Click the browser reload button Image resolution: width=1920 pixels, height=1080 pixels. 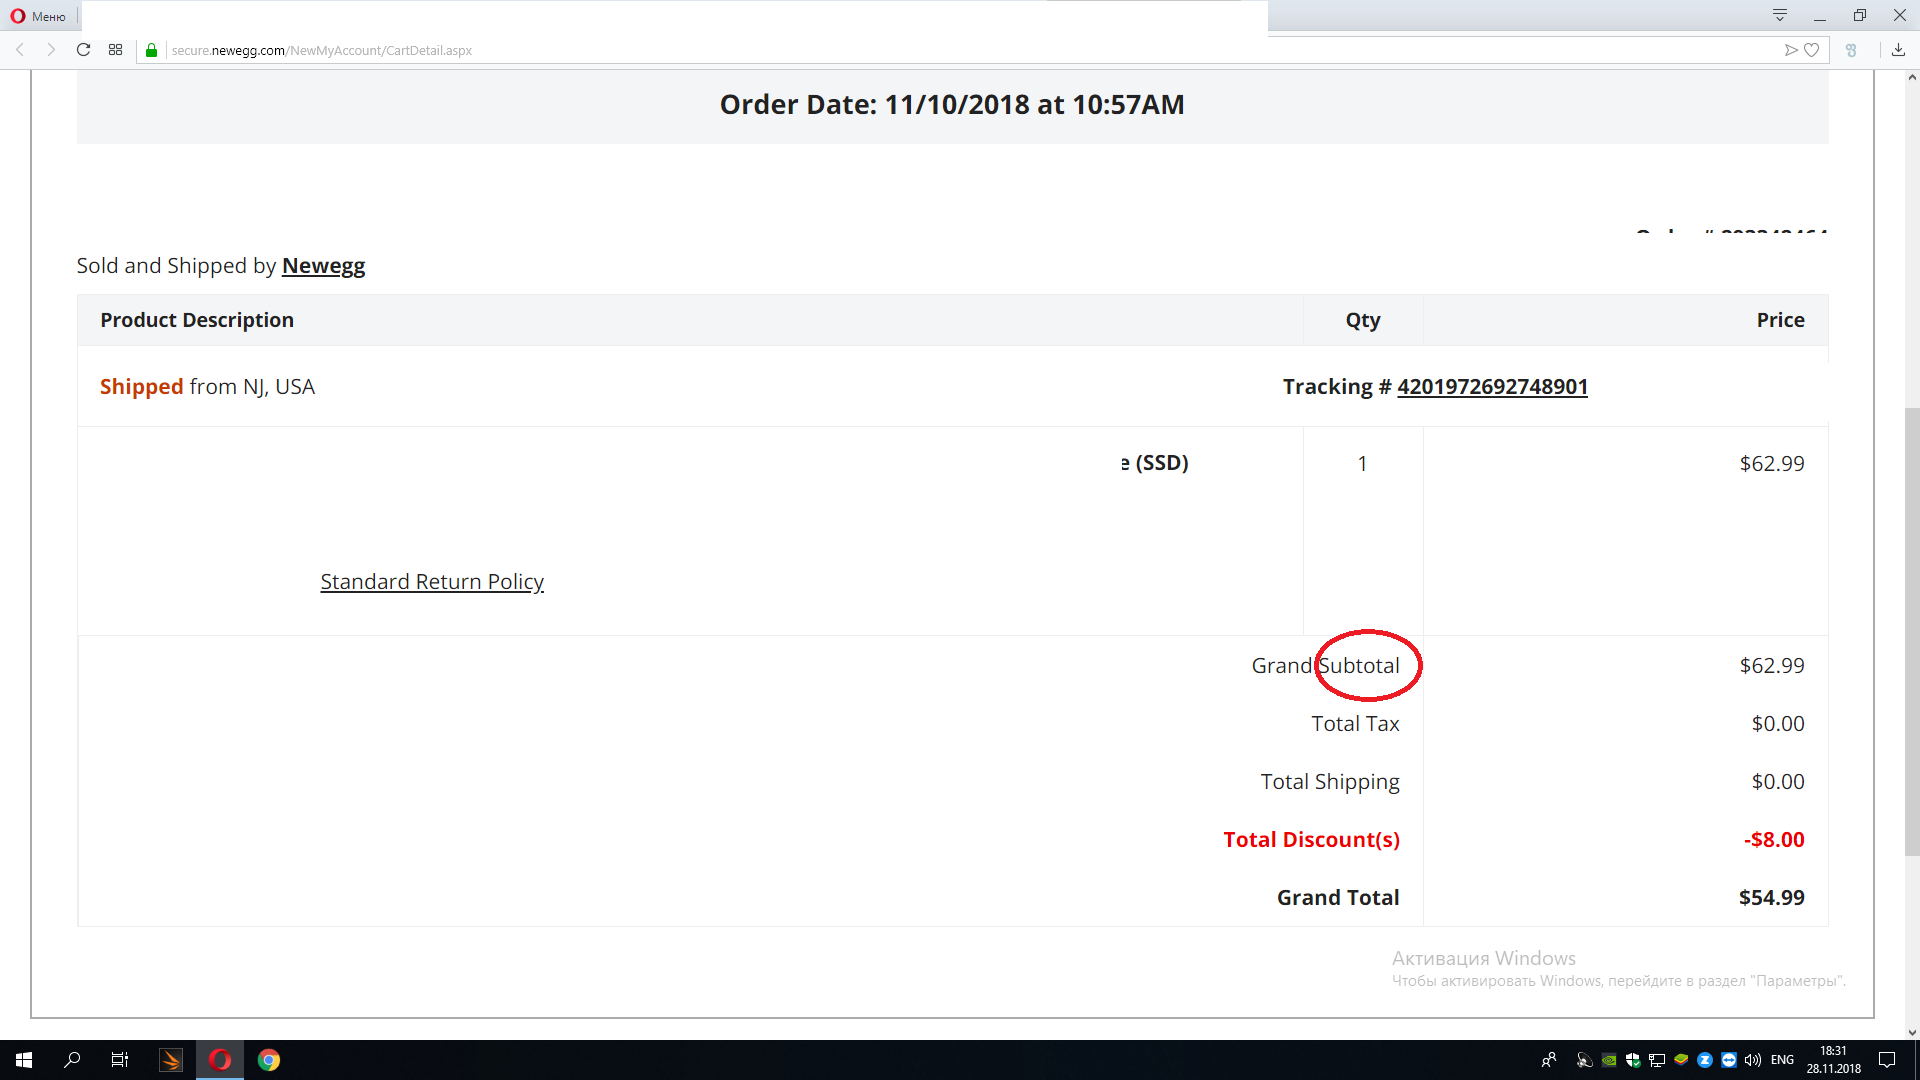coord(84,50)
